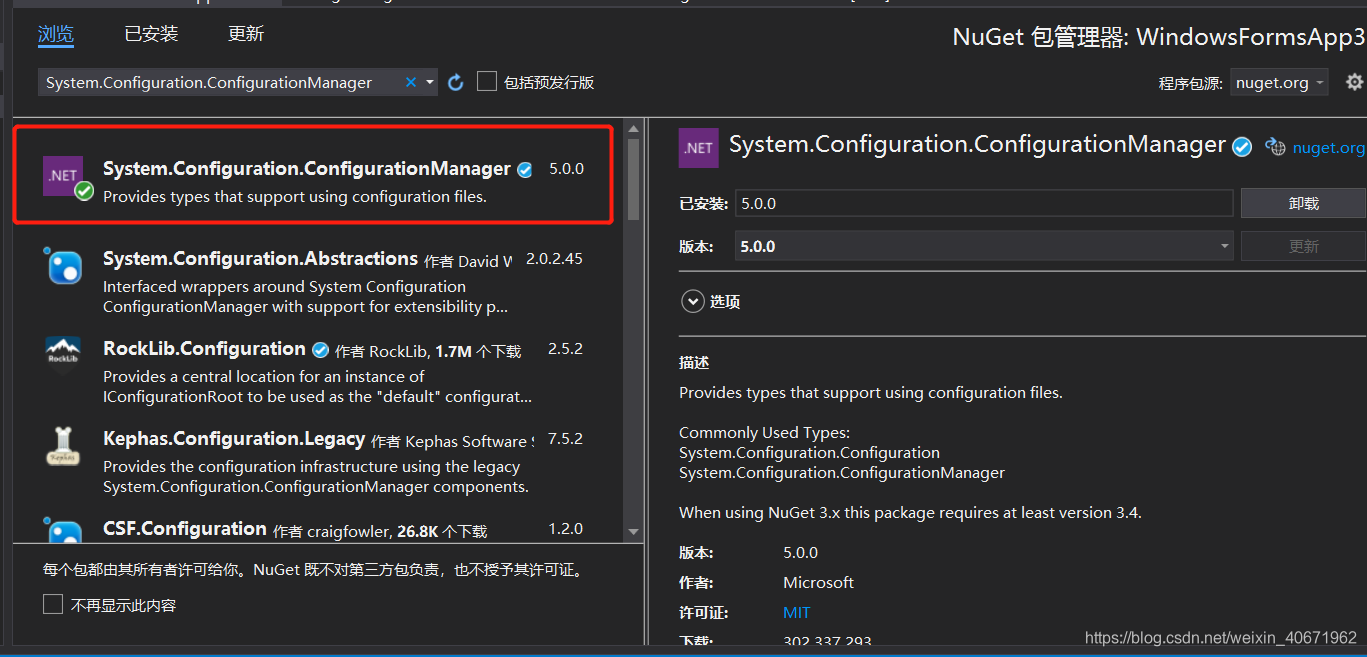This screenshot has height=657, width=1367.
Task: Switch to the Installed tab
Action: pyautogui.click(x=151, y=34)
